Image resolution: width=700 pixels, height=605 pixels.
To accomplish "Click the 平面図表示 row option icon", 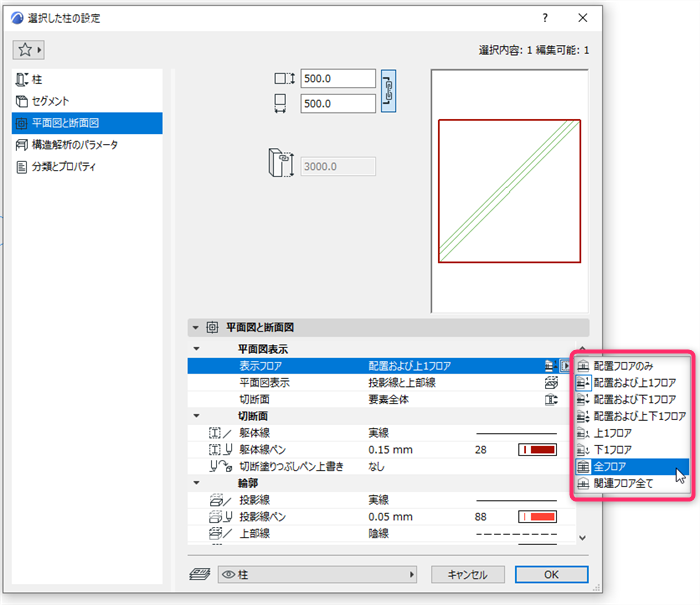I will coord(551,383).
